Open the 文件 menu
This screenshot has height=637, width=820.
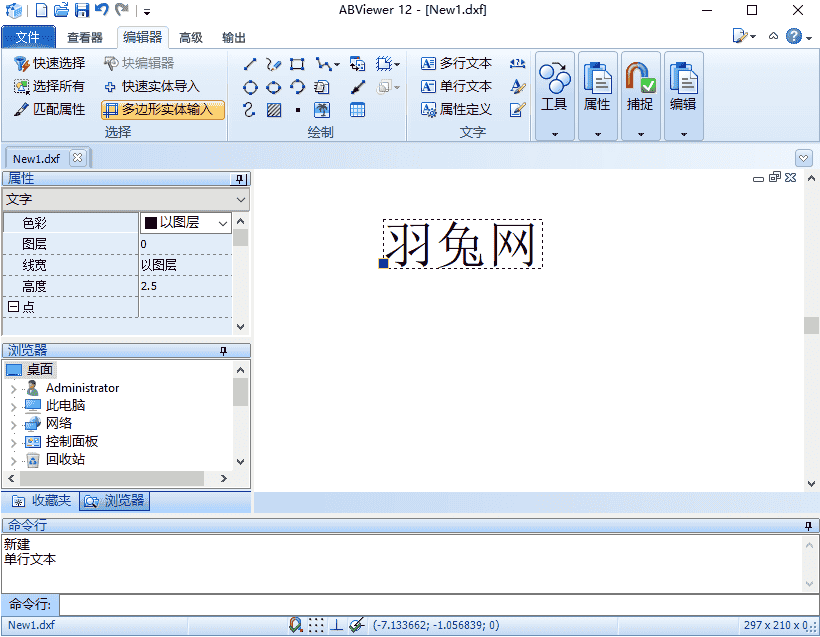tap(29, 37)
